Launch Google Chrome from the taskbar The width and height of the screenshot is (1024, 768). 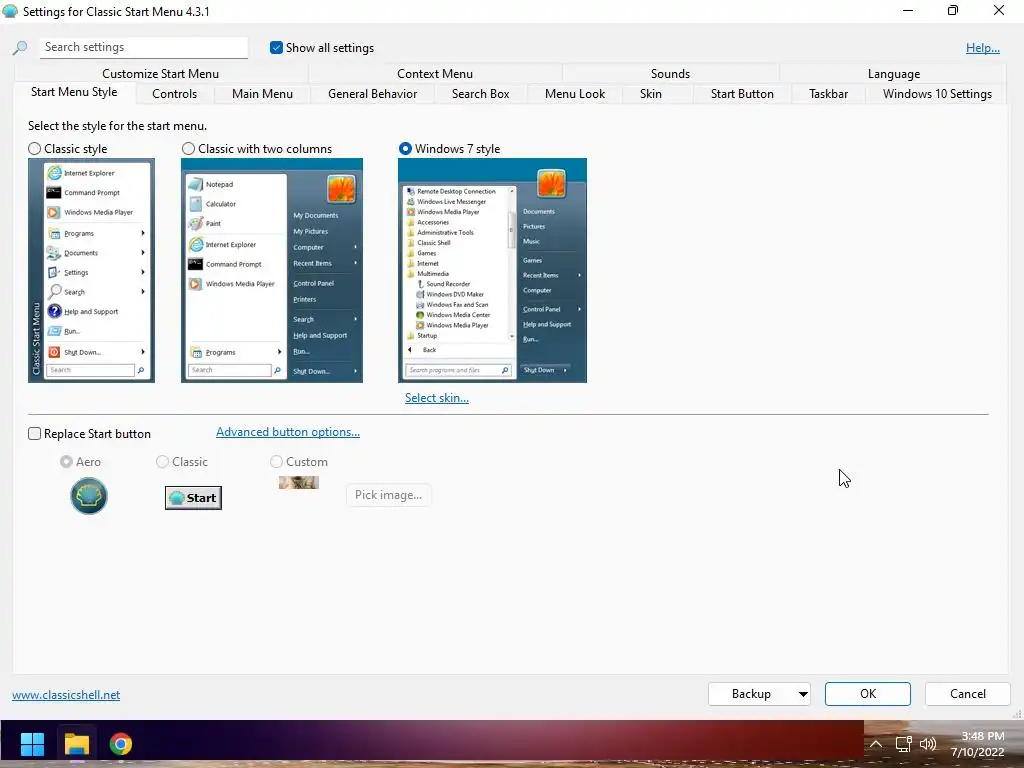(x=121, y=744)
